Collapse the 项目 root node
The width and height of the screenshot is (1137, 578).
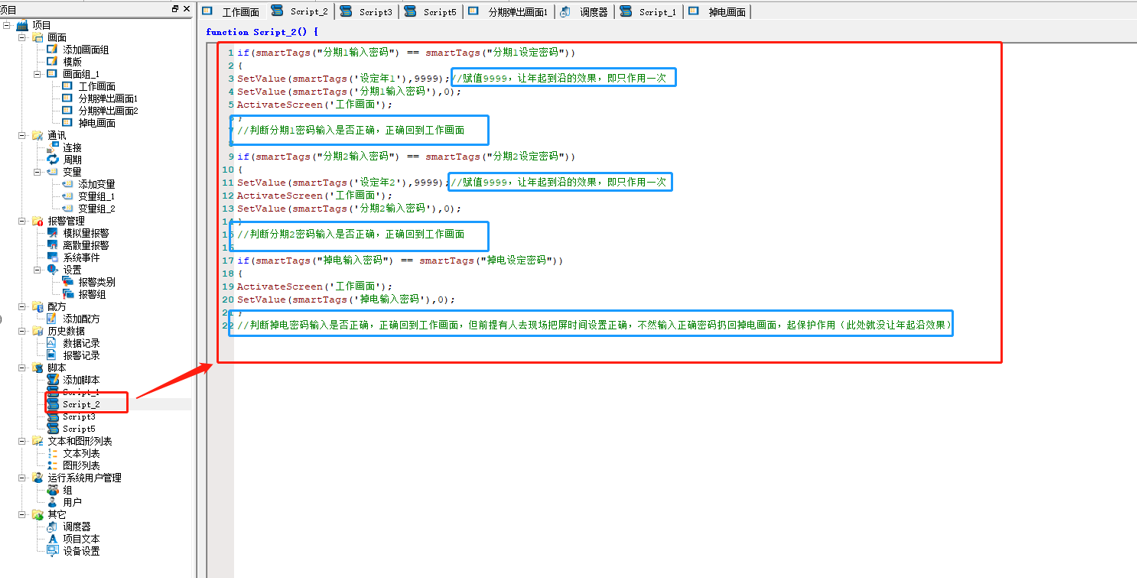click(x=7, y=25)
